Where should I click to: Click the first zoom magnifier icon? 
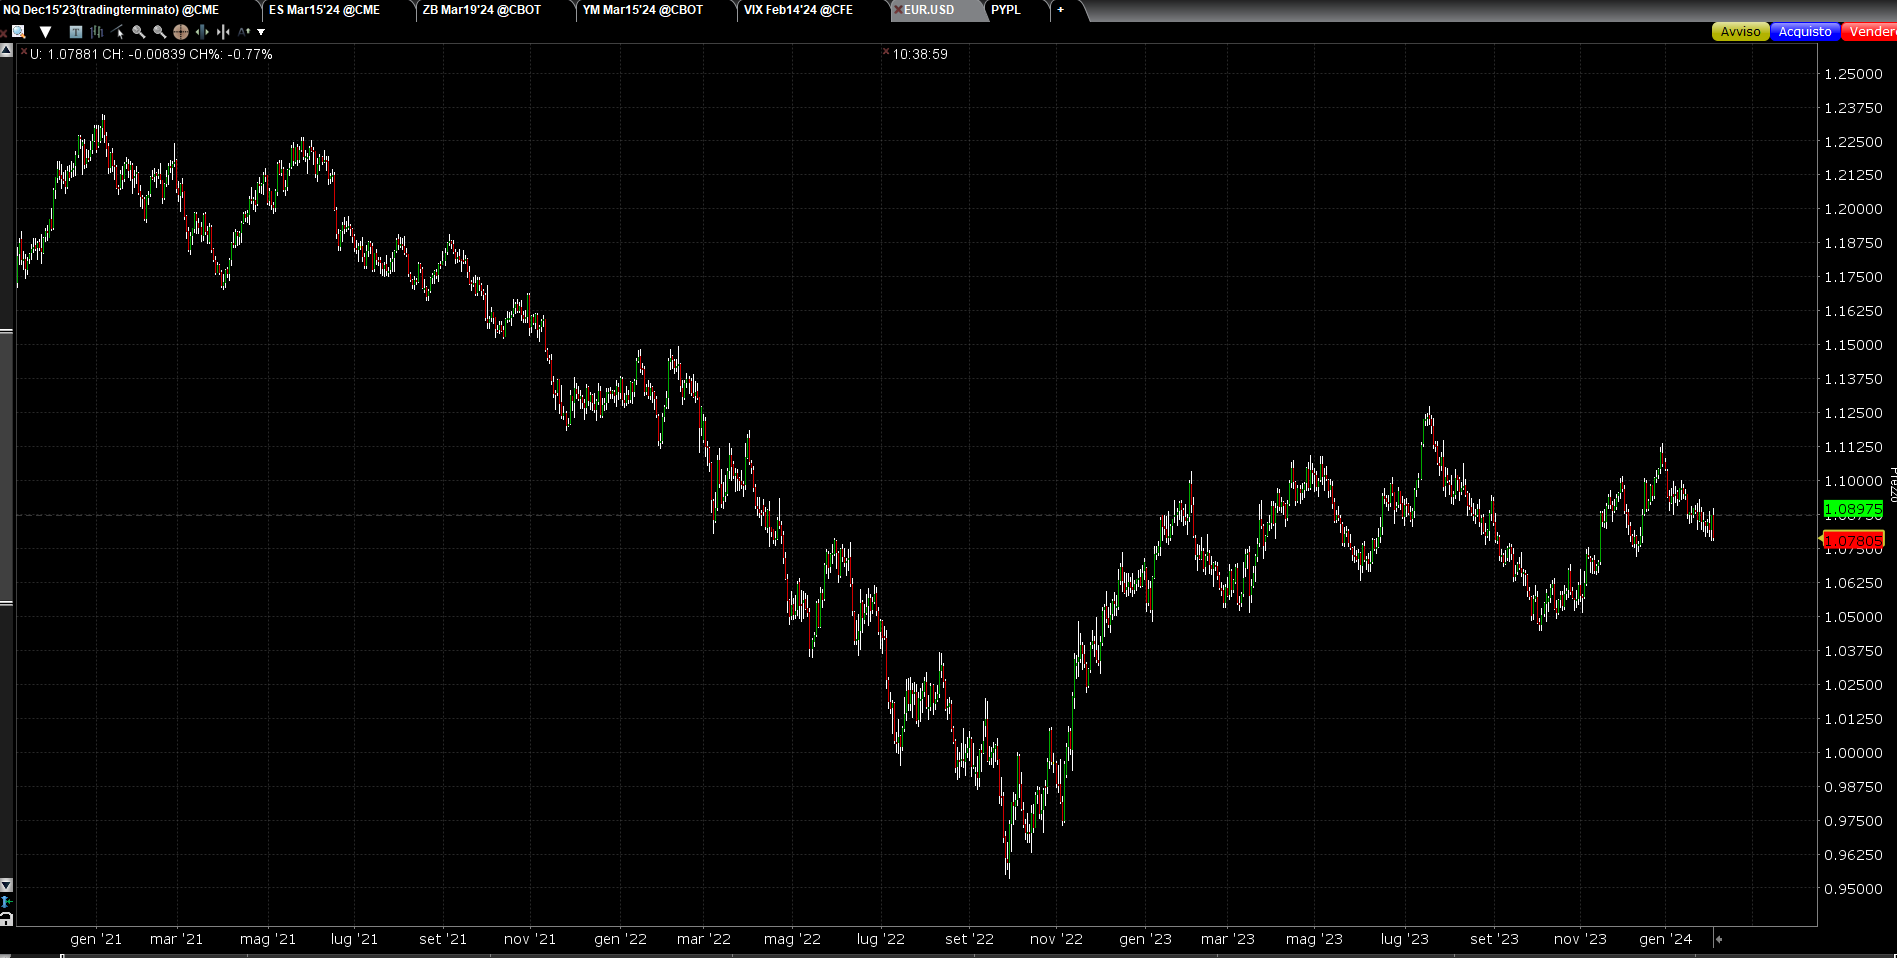pos(139,32)
